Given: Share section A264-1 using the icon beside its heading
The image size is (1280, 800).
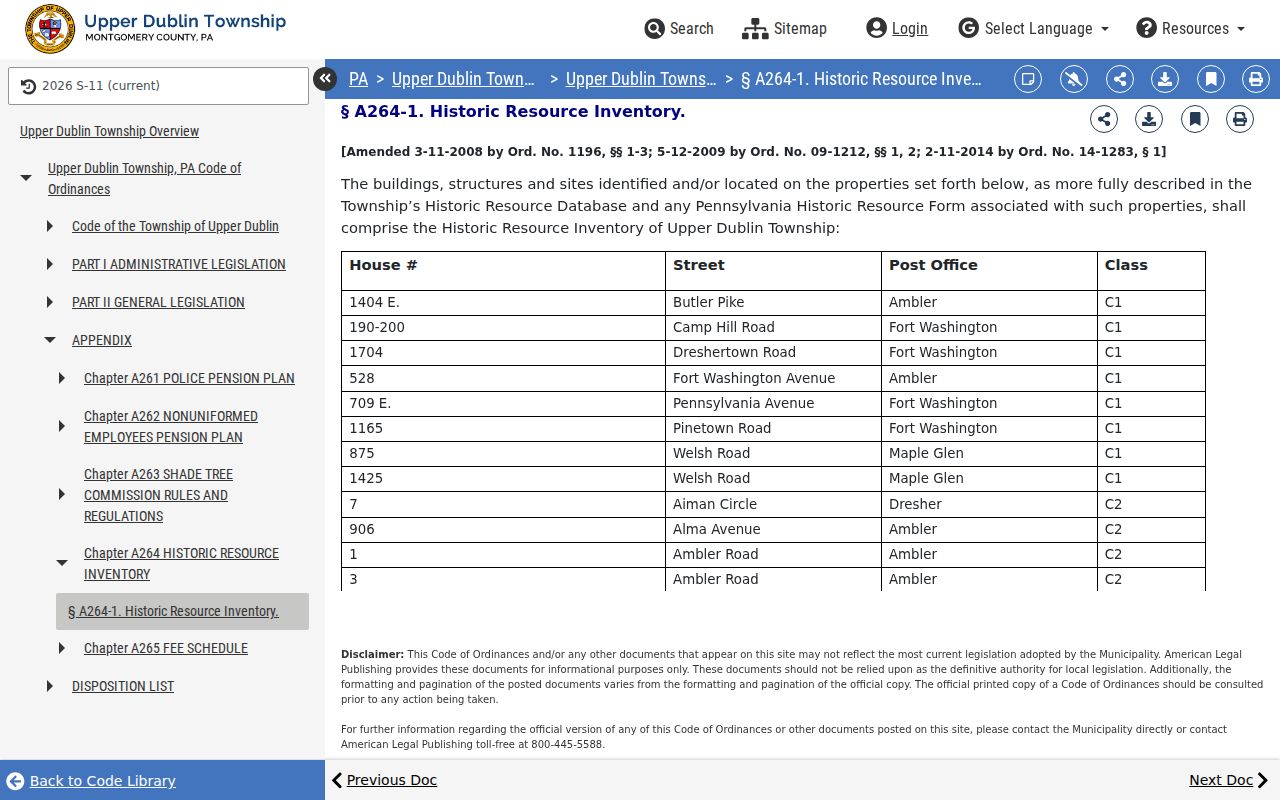Looking at the screenshot, I should click(x=1104, y=120).
